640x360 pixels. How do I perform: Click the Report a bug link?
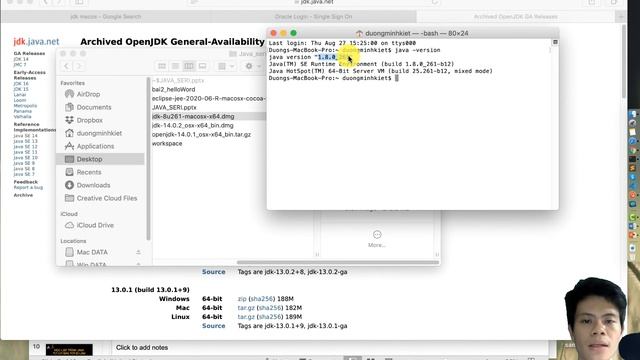tap(28, 187)
